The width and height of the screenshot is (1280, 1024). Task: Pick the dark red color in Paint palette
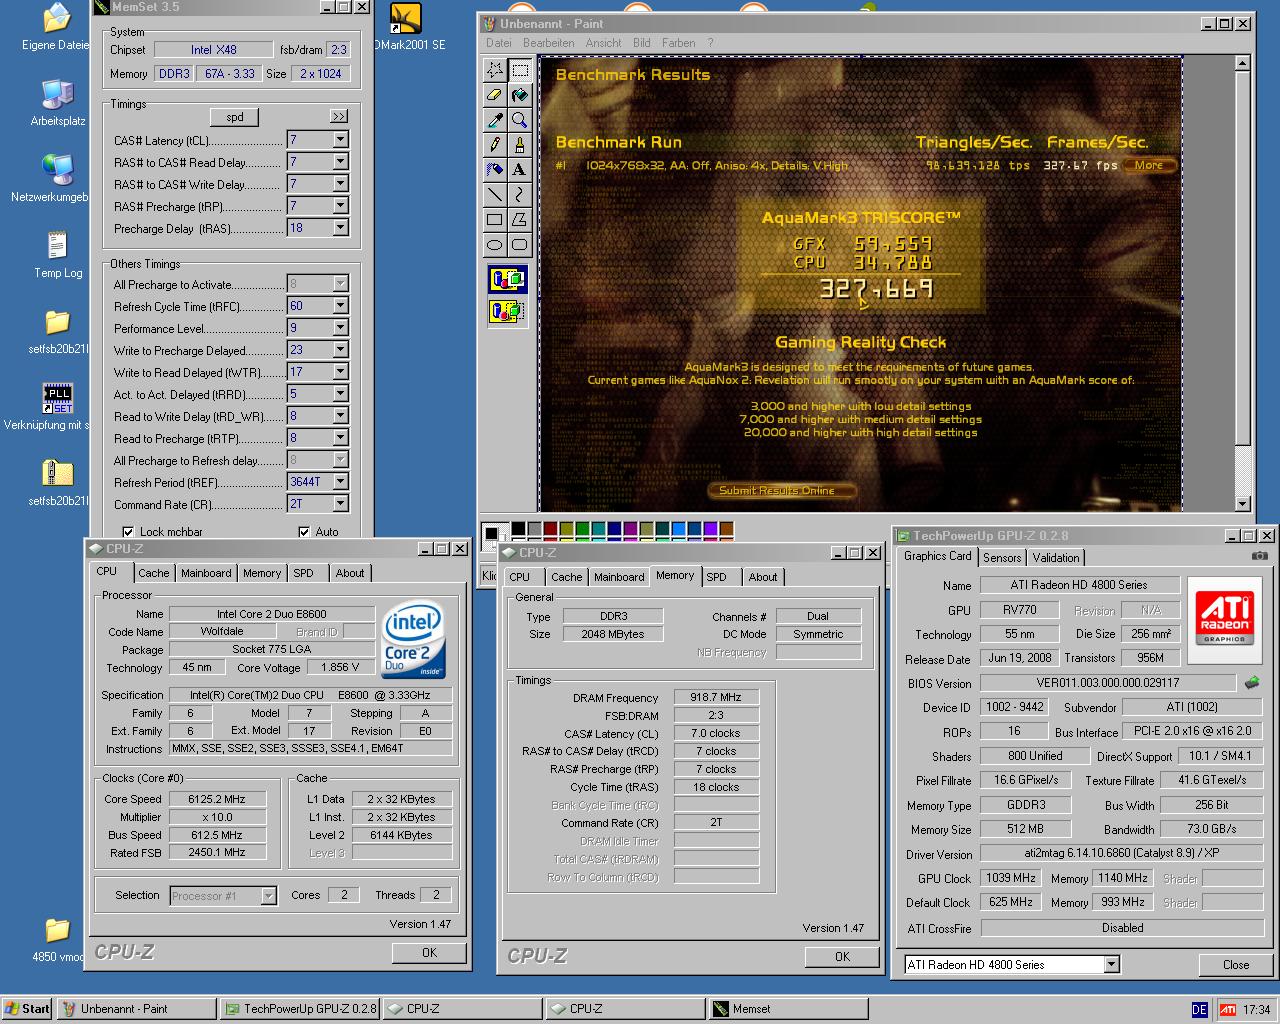click(x=550, y=529)
